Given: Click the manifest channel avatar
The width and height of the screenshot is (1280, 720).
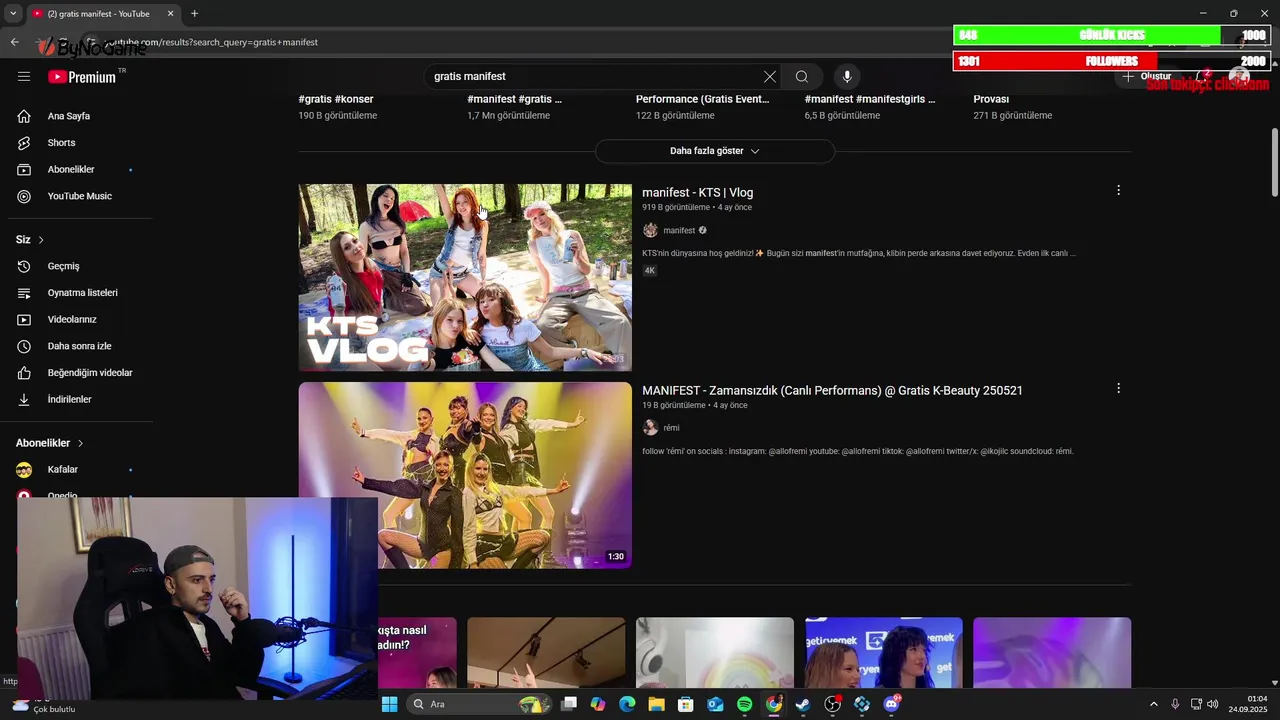Looking at the screenshot, I should (650, 230).
